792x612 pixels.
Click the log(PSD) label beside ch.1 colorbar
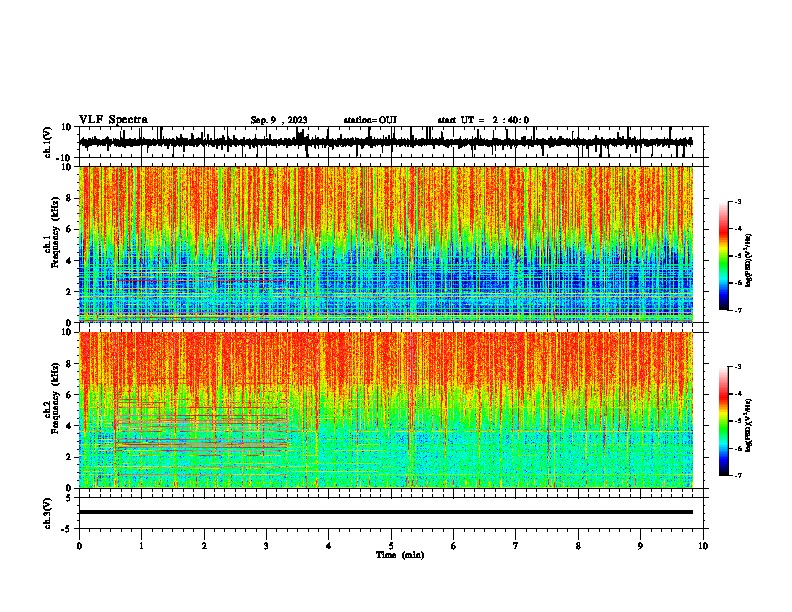(x=748, y=261)
